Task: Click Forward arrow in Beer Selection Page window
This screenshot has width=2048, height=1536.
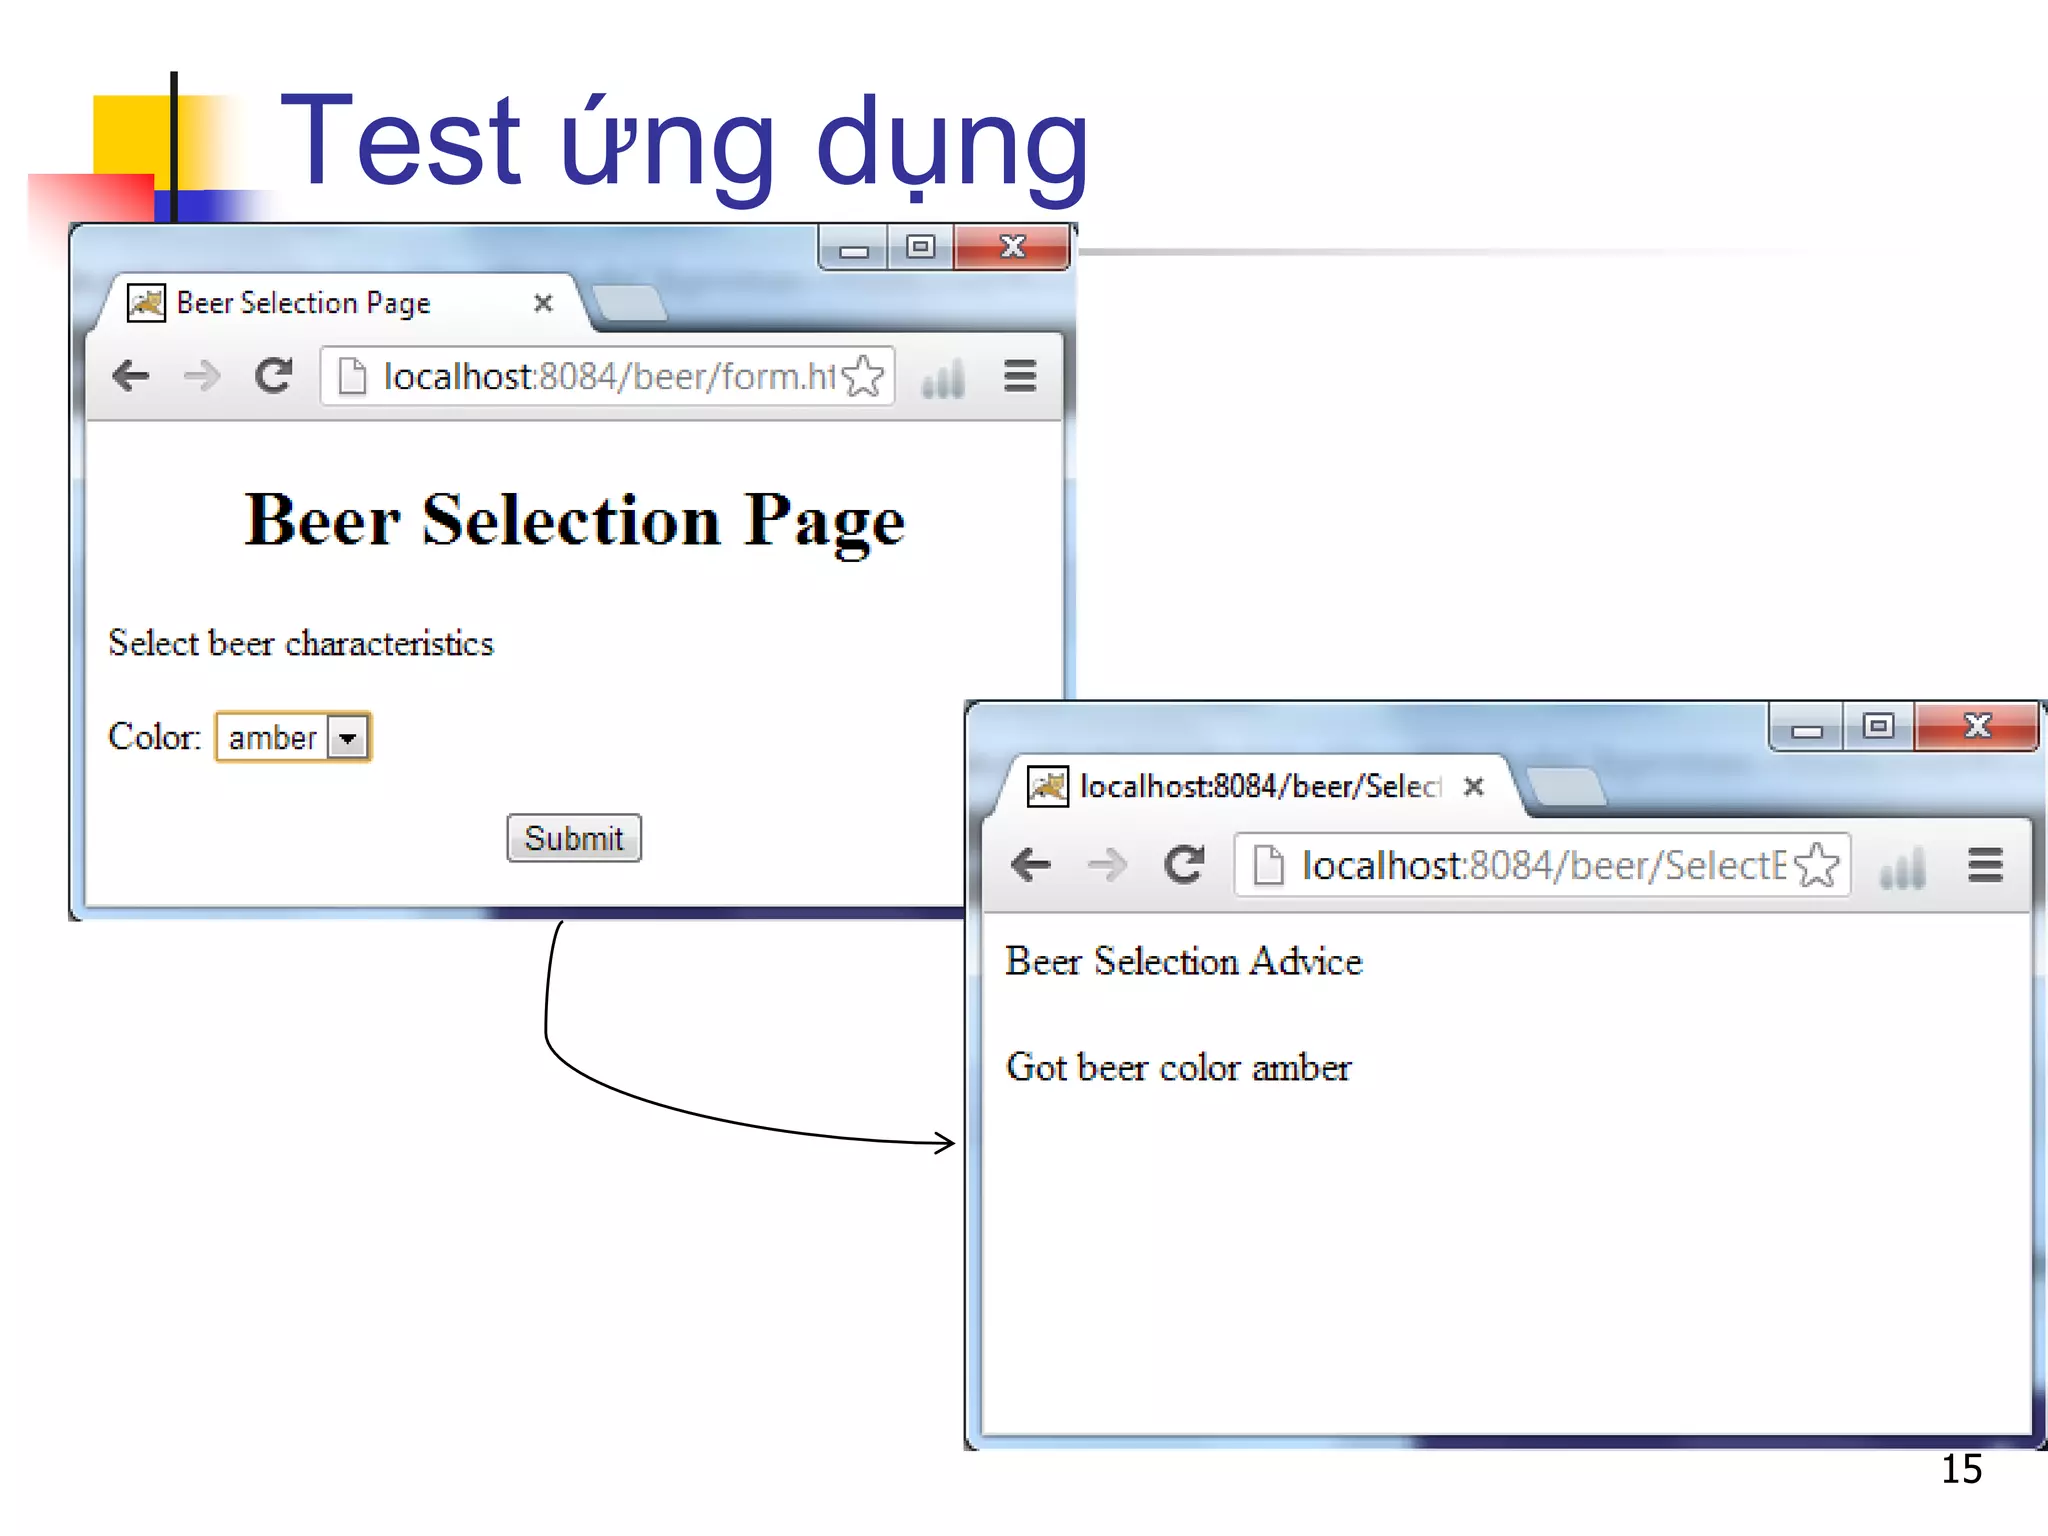Action: pos(203,376)
